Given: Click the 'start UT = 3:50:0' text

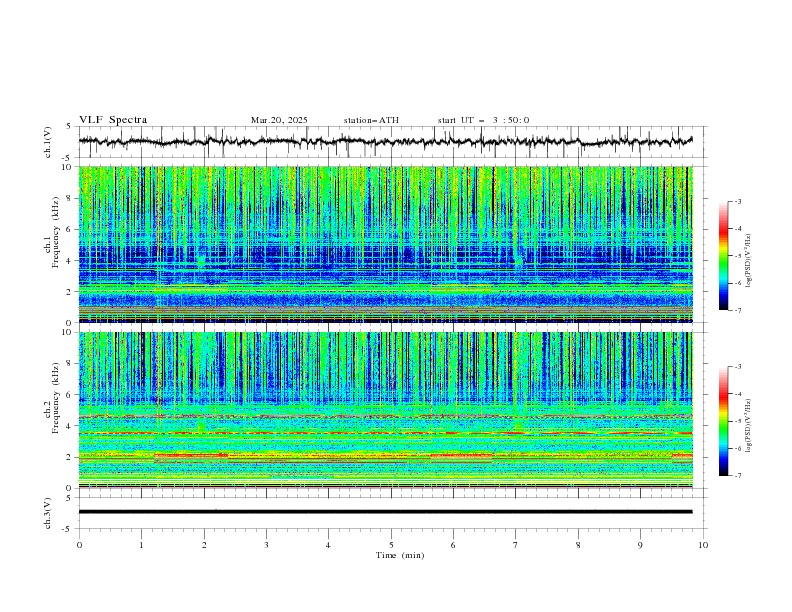Looking at the screenshot, I should (x=483, y=120).
